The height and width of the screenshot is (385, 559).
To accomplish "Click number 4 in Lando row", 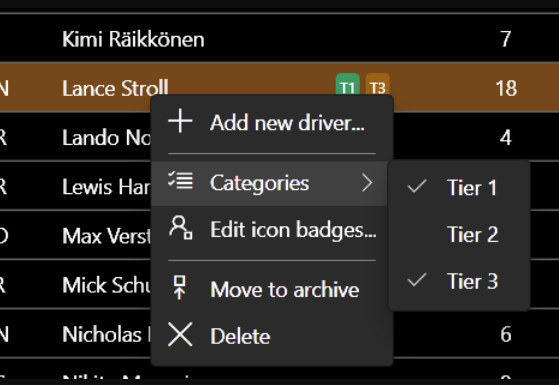I will click(506, 137).
